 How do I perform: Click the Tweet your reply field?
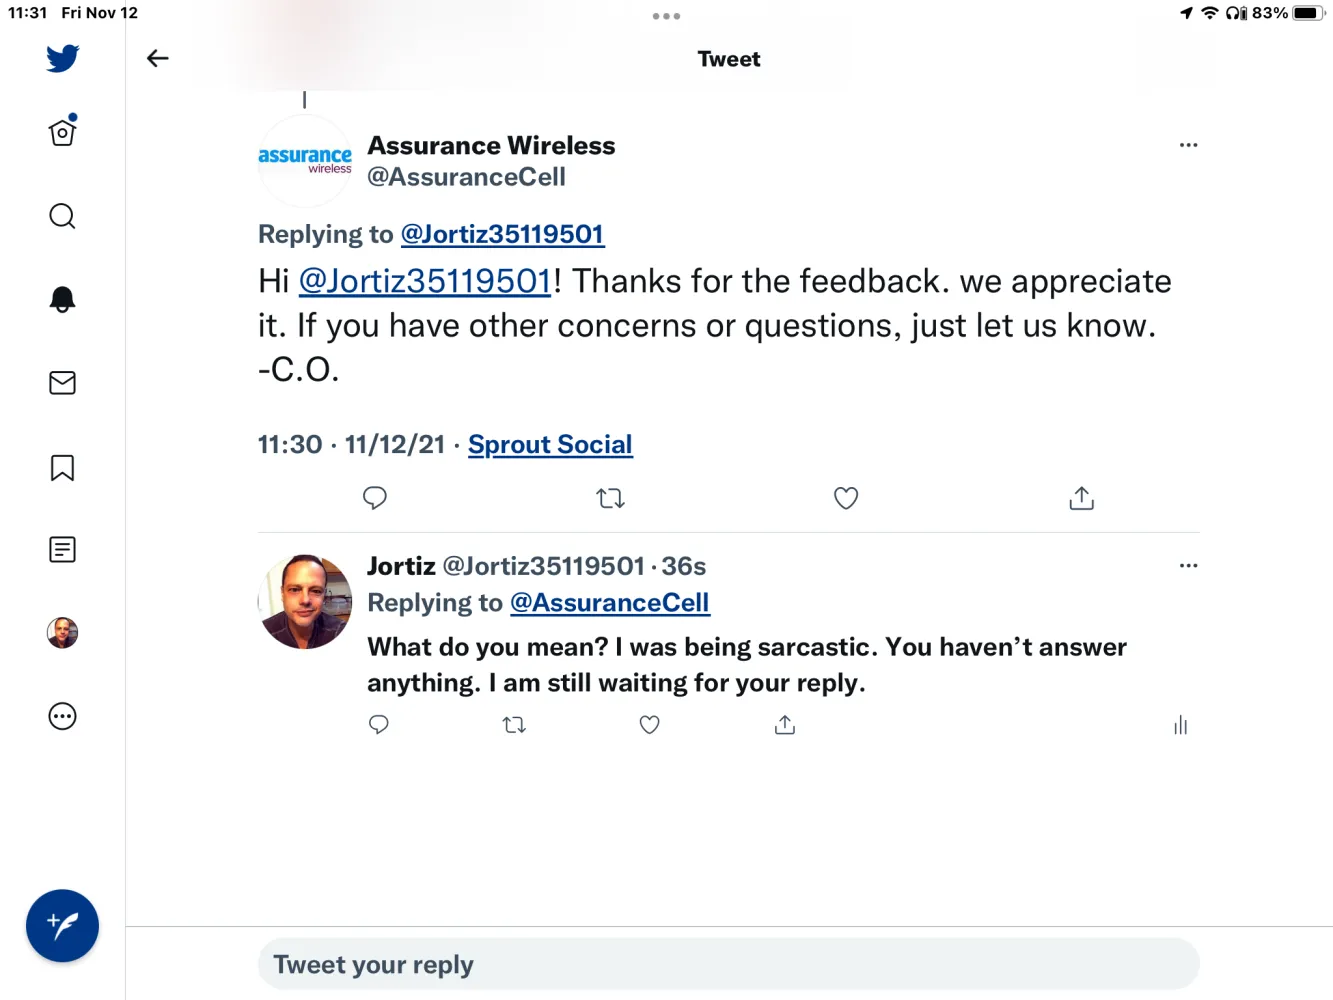728,965
